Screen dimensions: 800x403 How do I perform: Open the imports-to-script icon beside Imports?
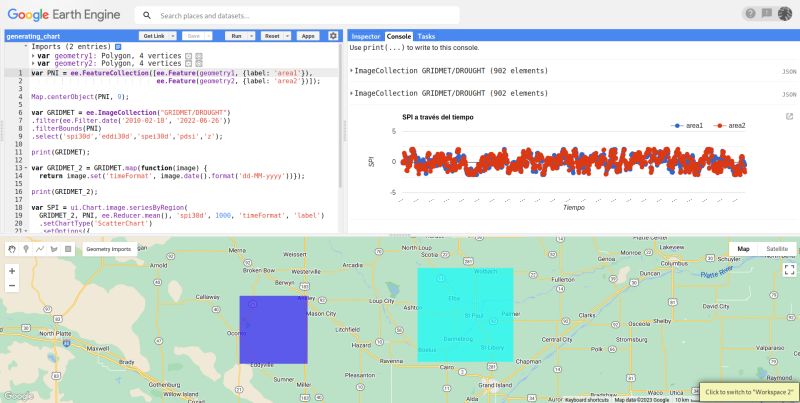118,47
